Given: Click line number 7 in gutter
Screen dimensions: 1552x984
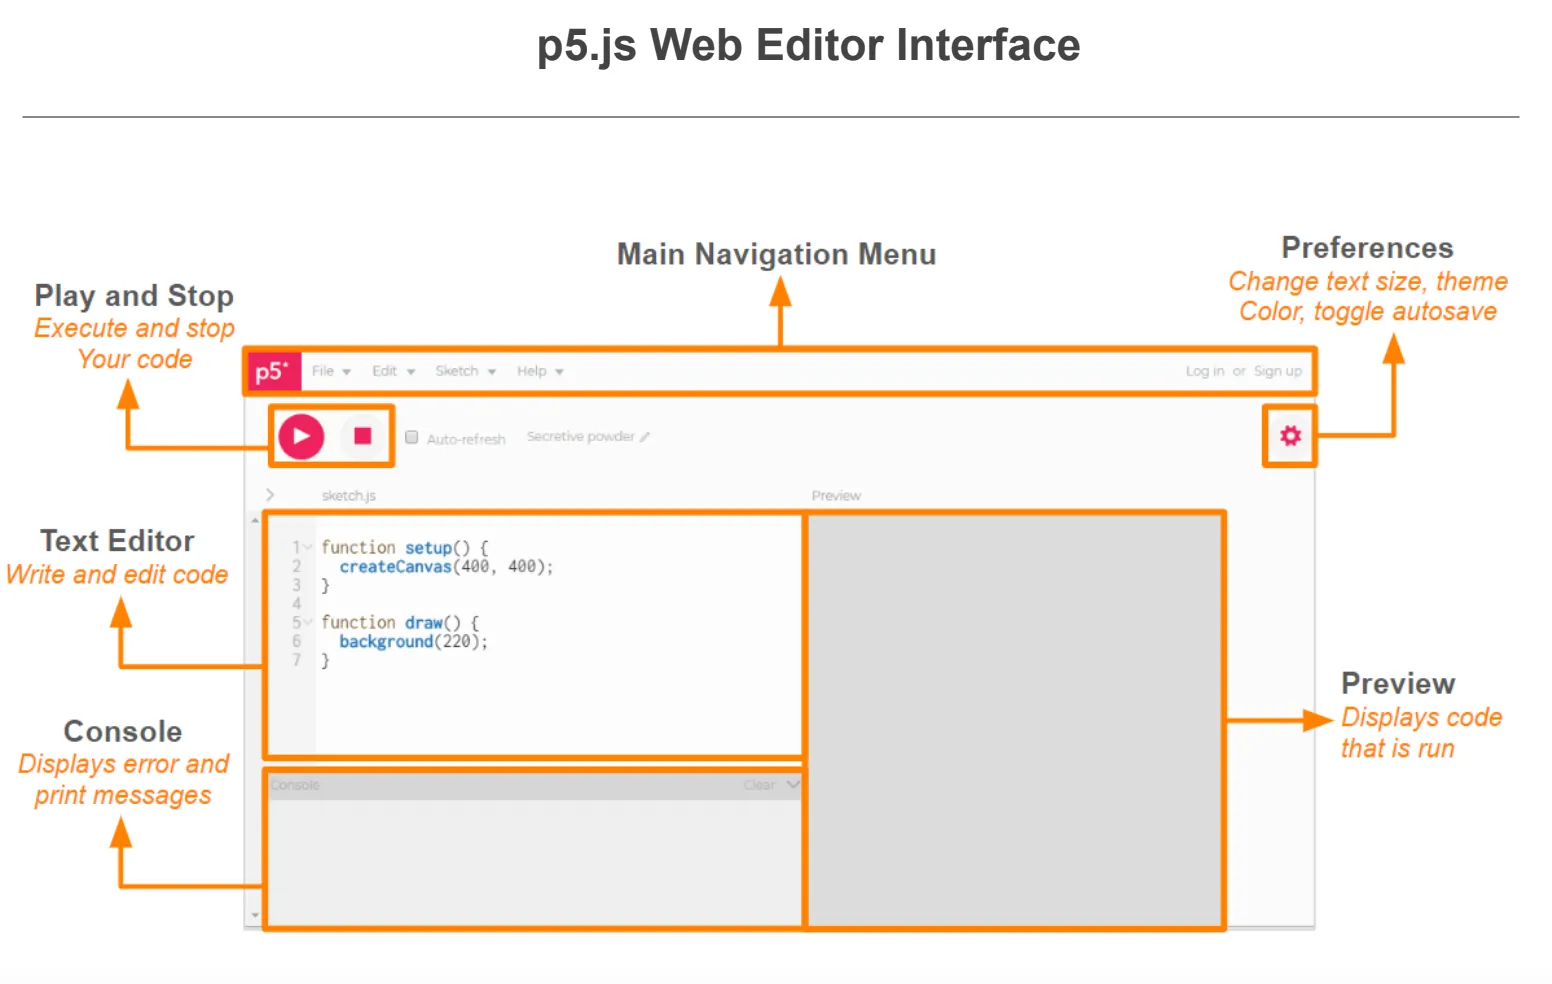Looking at the screenshot, I should tap(296, 661).
